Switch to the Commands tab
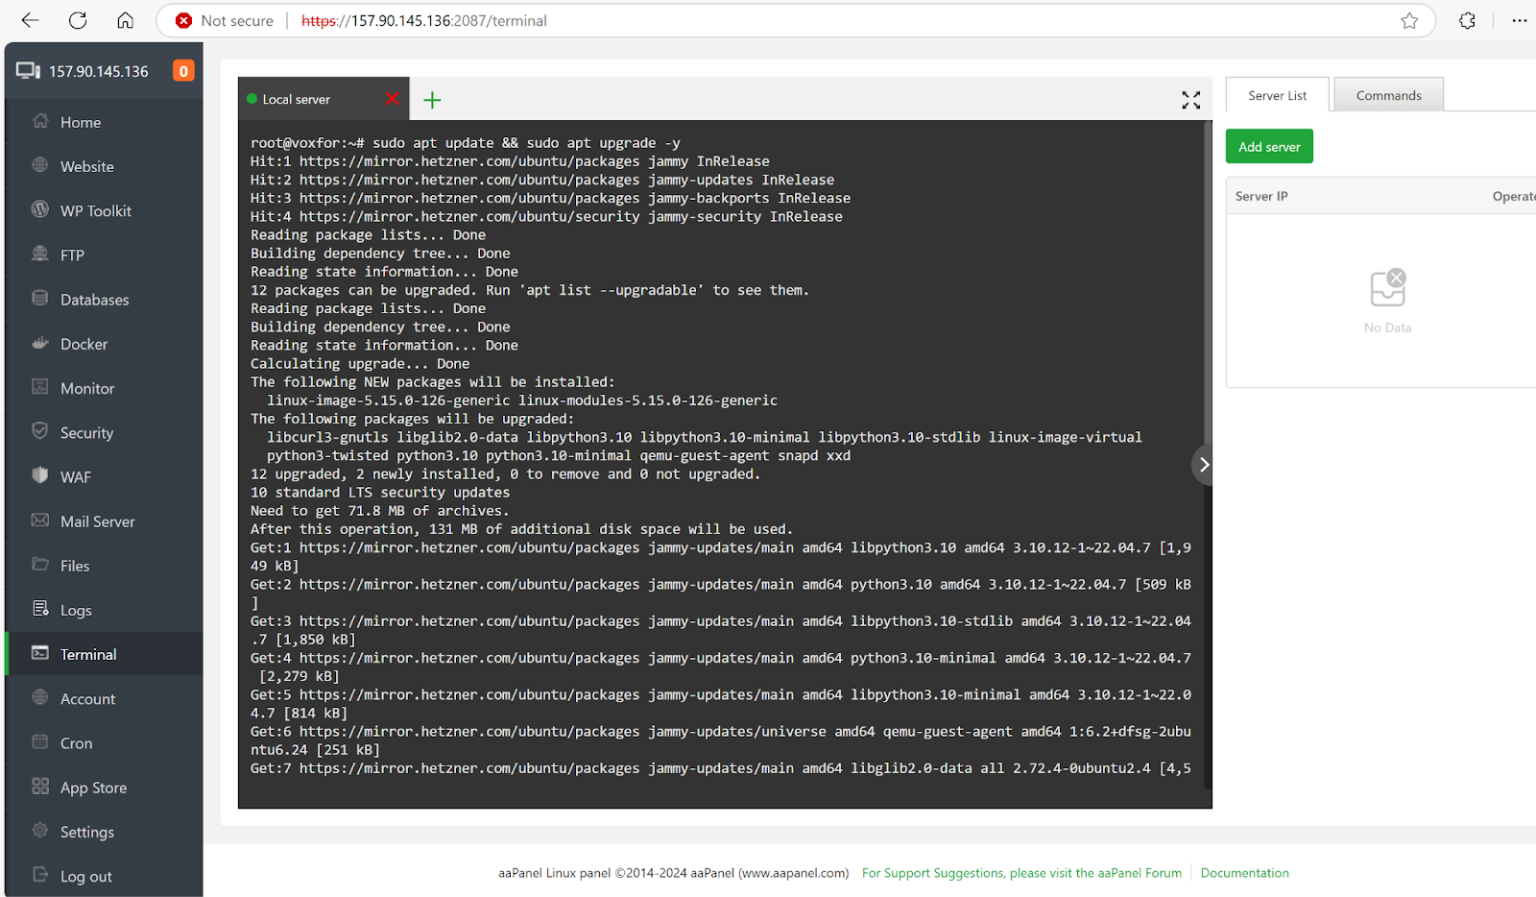The width and height of the screenshot is (1536, 897). [1388, 94]
